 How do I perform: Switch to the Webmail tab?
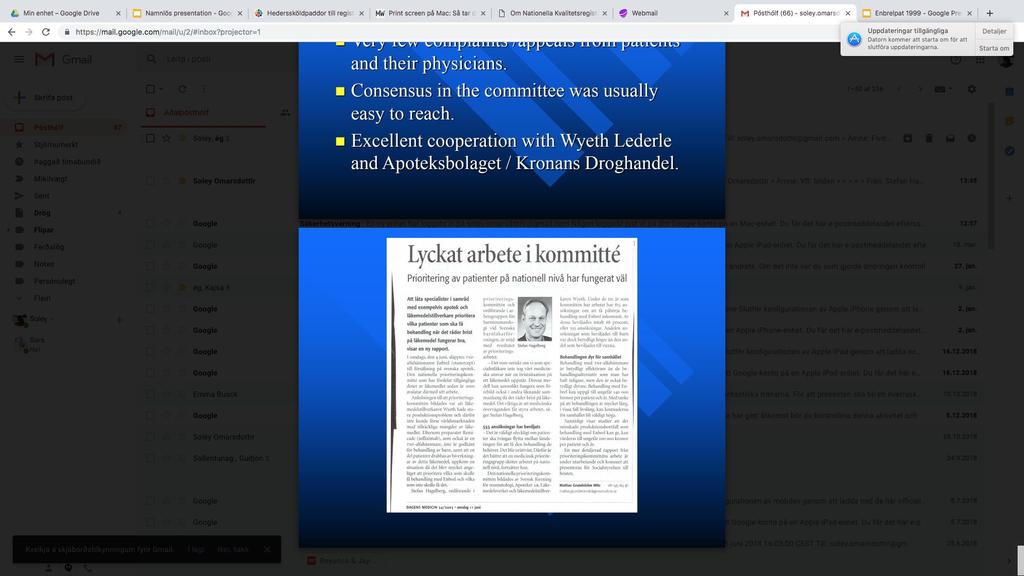(672, 13)
